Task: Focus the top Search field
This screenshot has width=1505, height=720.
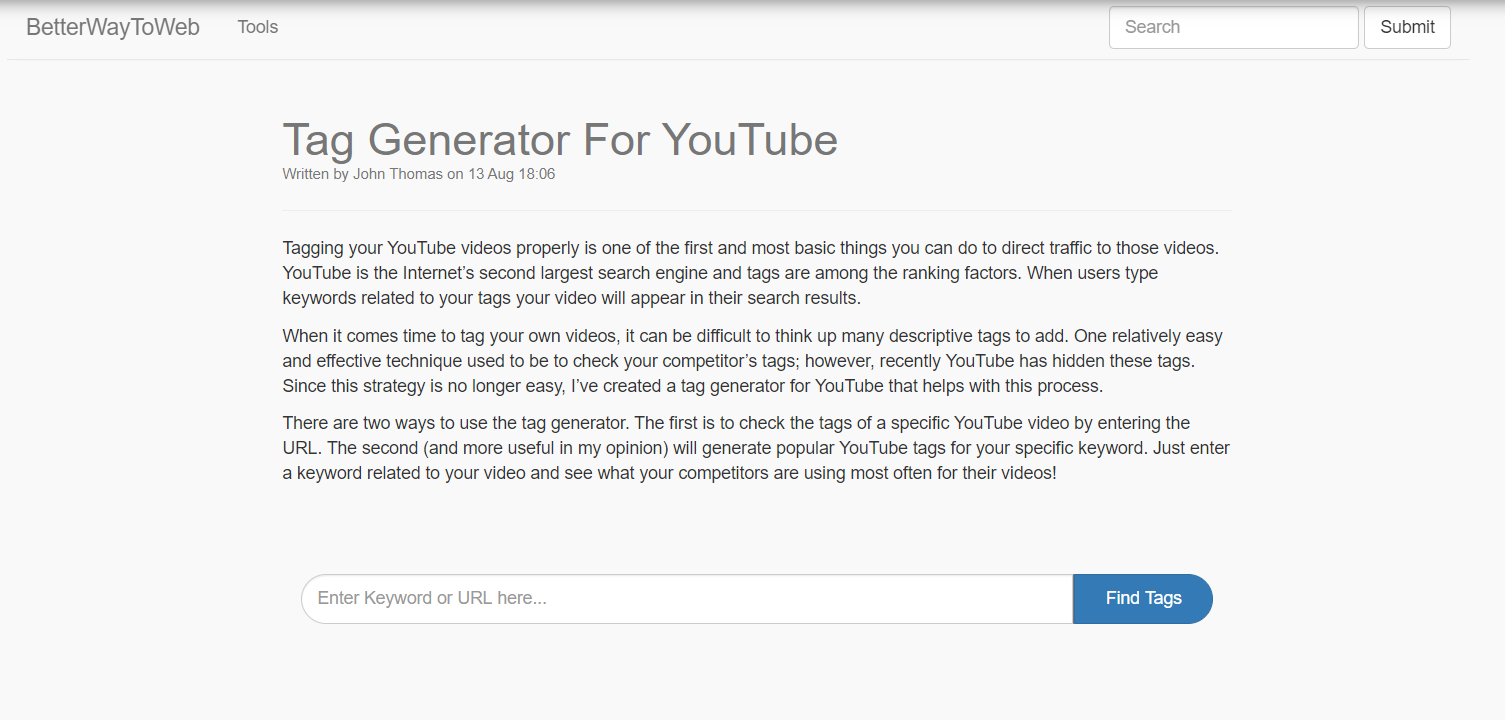Action: (x=1233, y=27)
